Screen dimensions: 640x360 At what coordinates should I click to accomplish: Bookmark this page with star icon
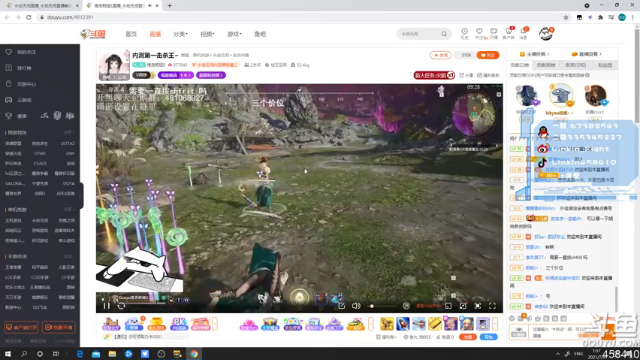point(566,17)
